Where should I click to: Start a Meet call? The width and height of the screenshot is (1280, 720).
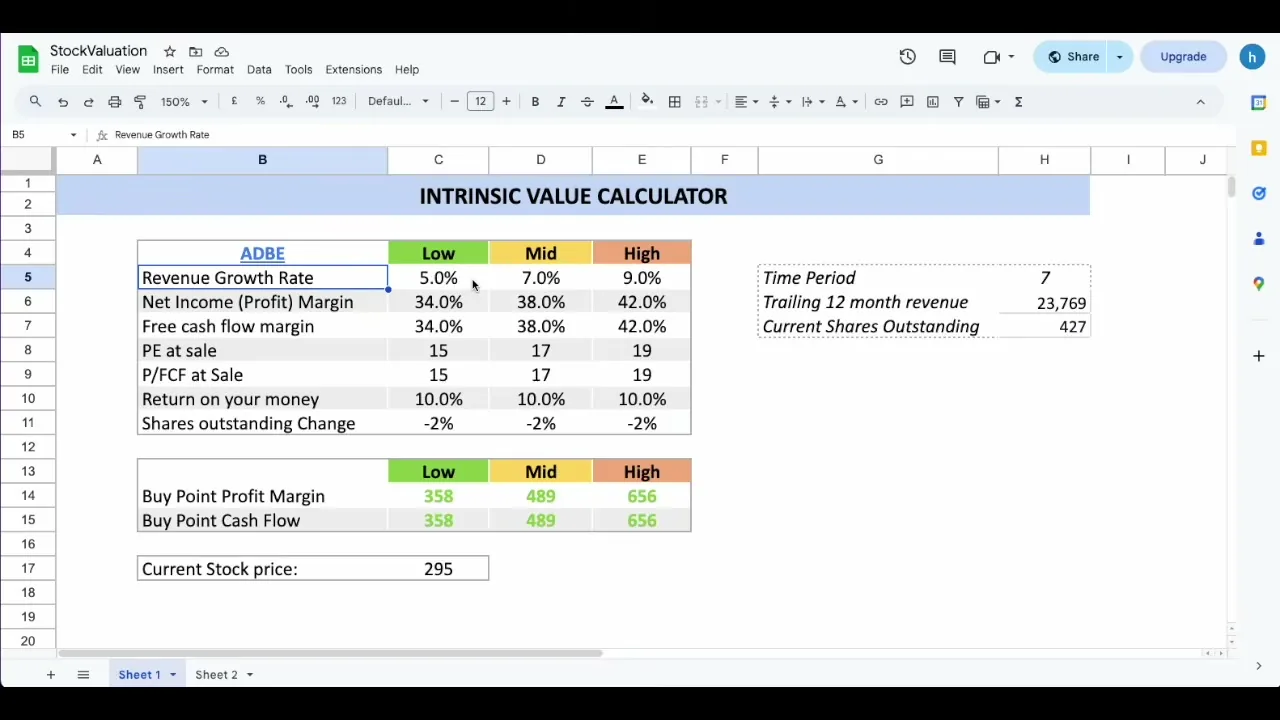[998, 57]
